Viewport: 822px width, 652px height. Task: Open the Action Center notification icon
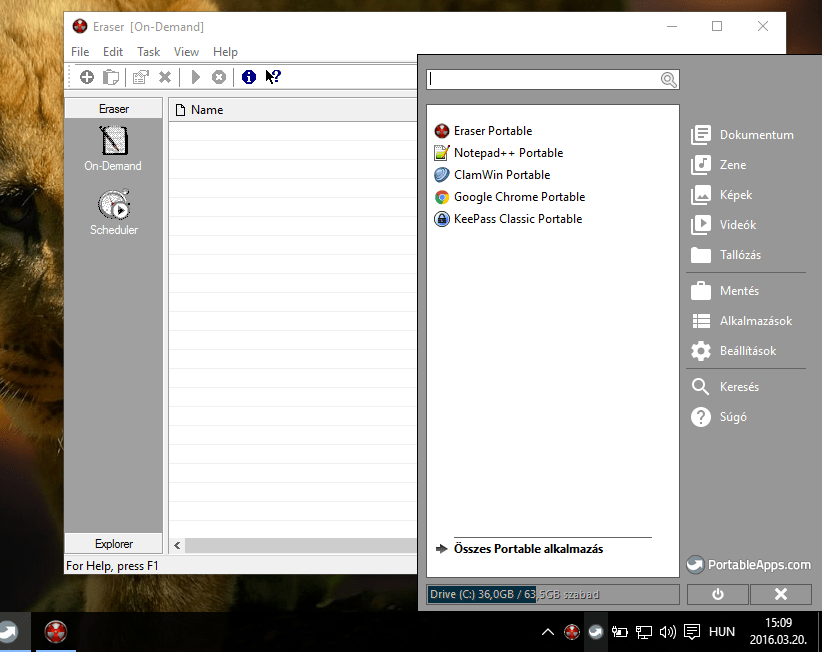[692, 632]
